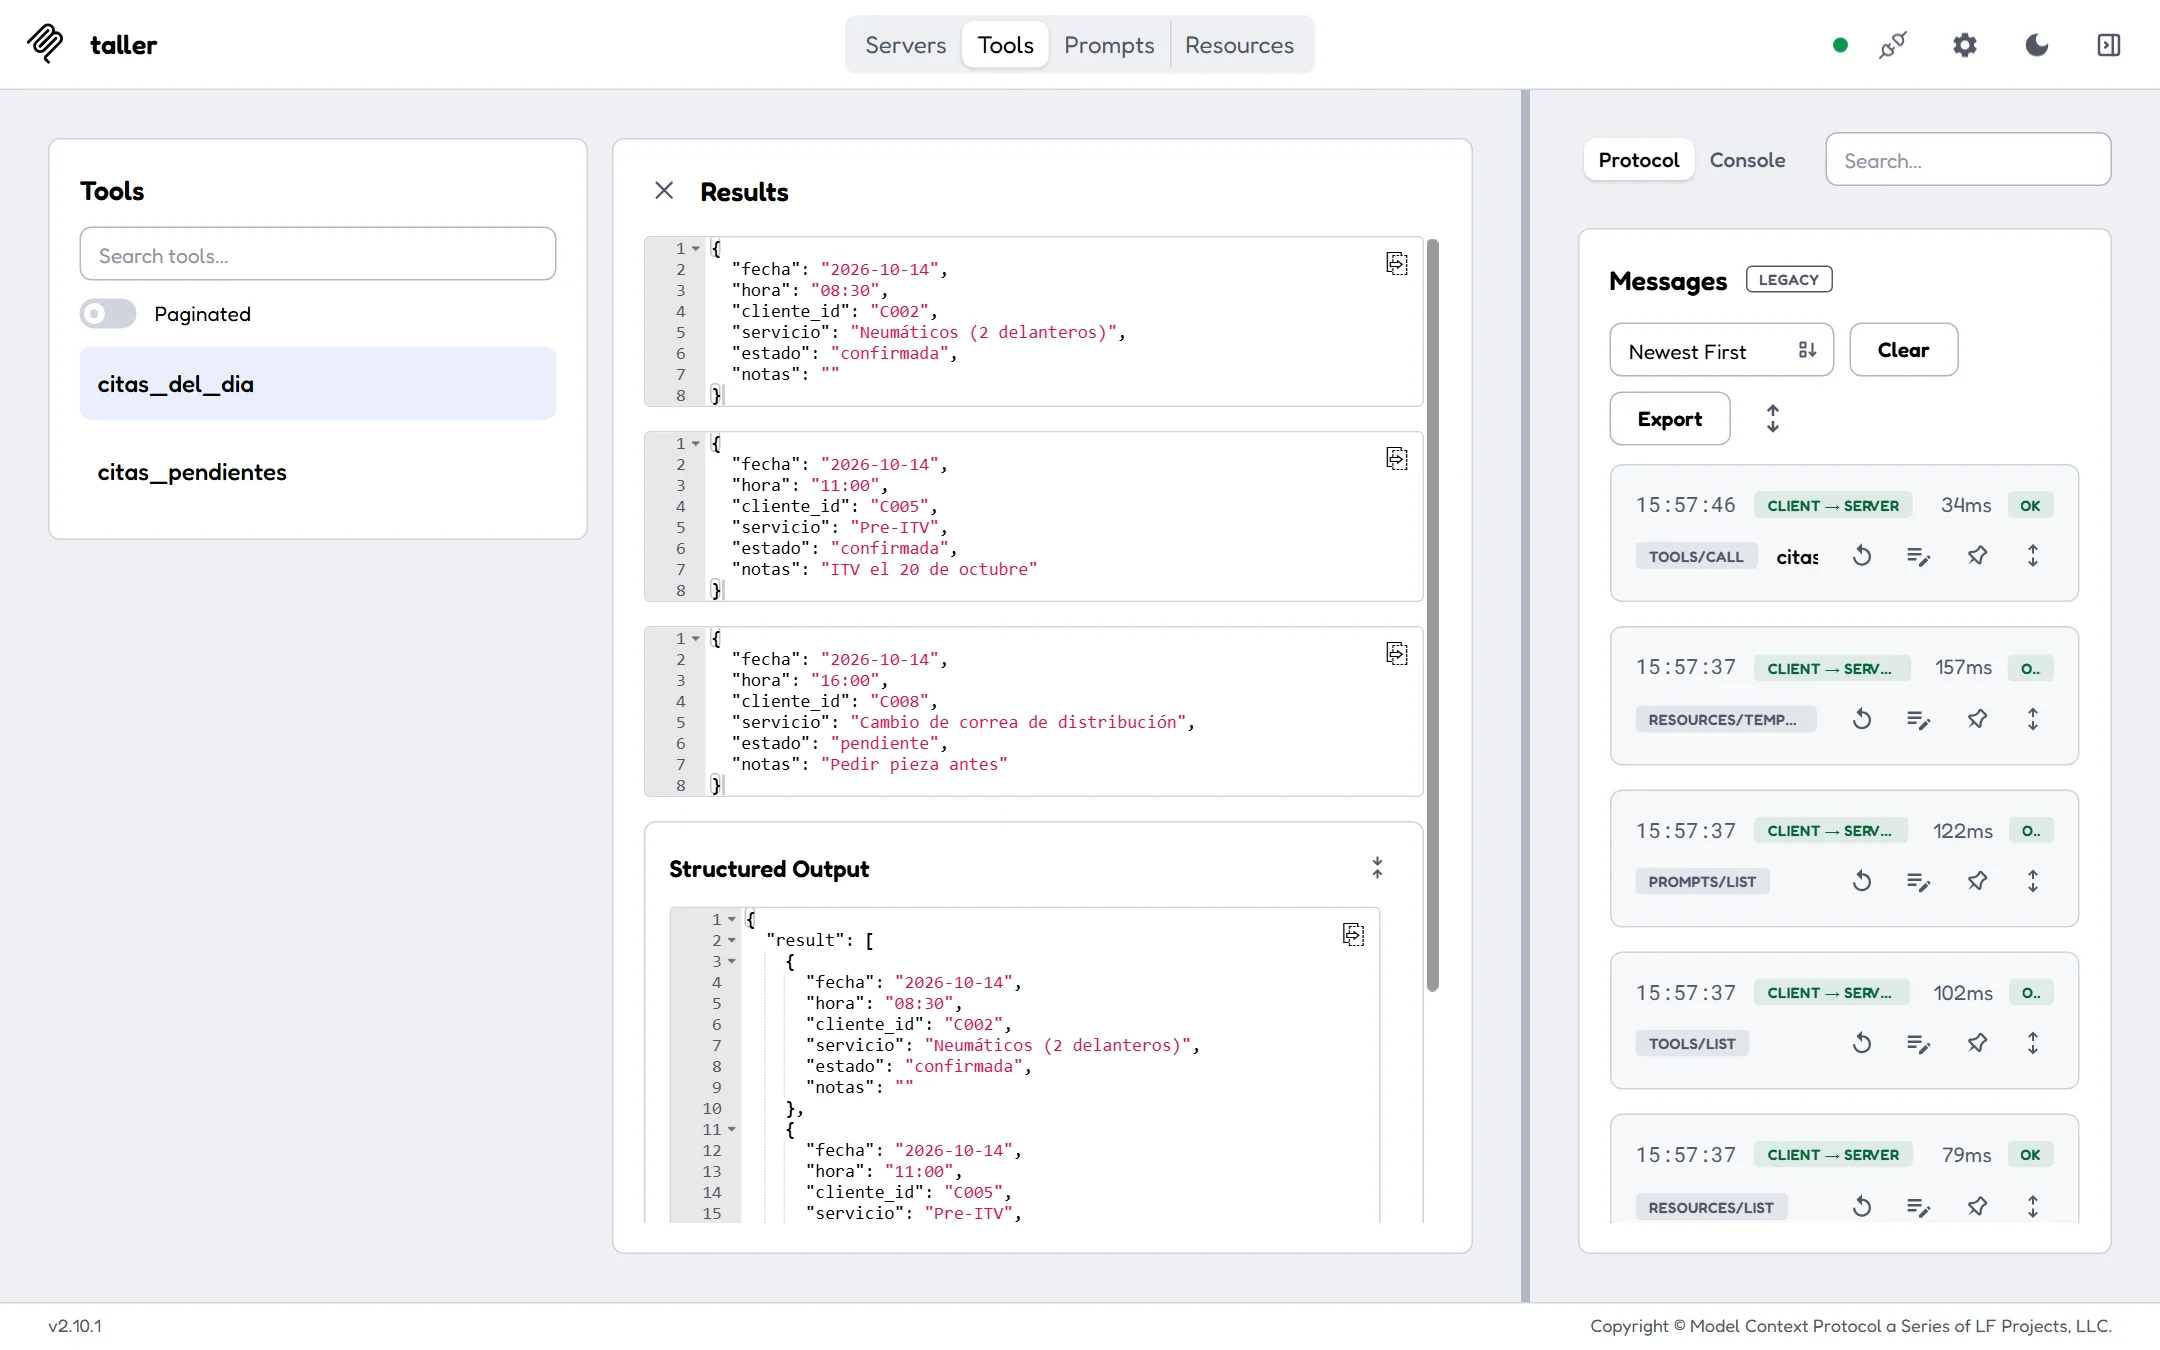Fold line 1 in first result JSON
The image size is (2160, 1350).
coord(696,248)
